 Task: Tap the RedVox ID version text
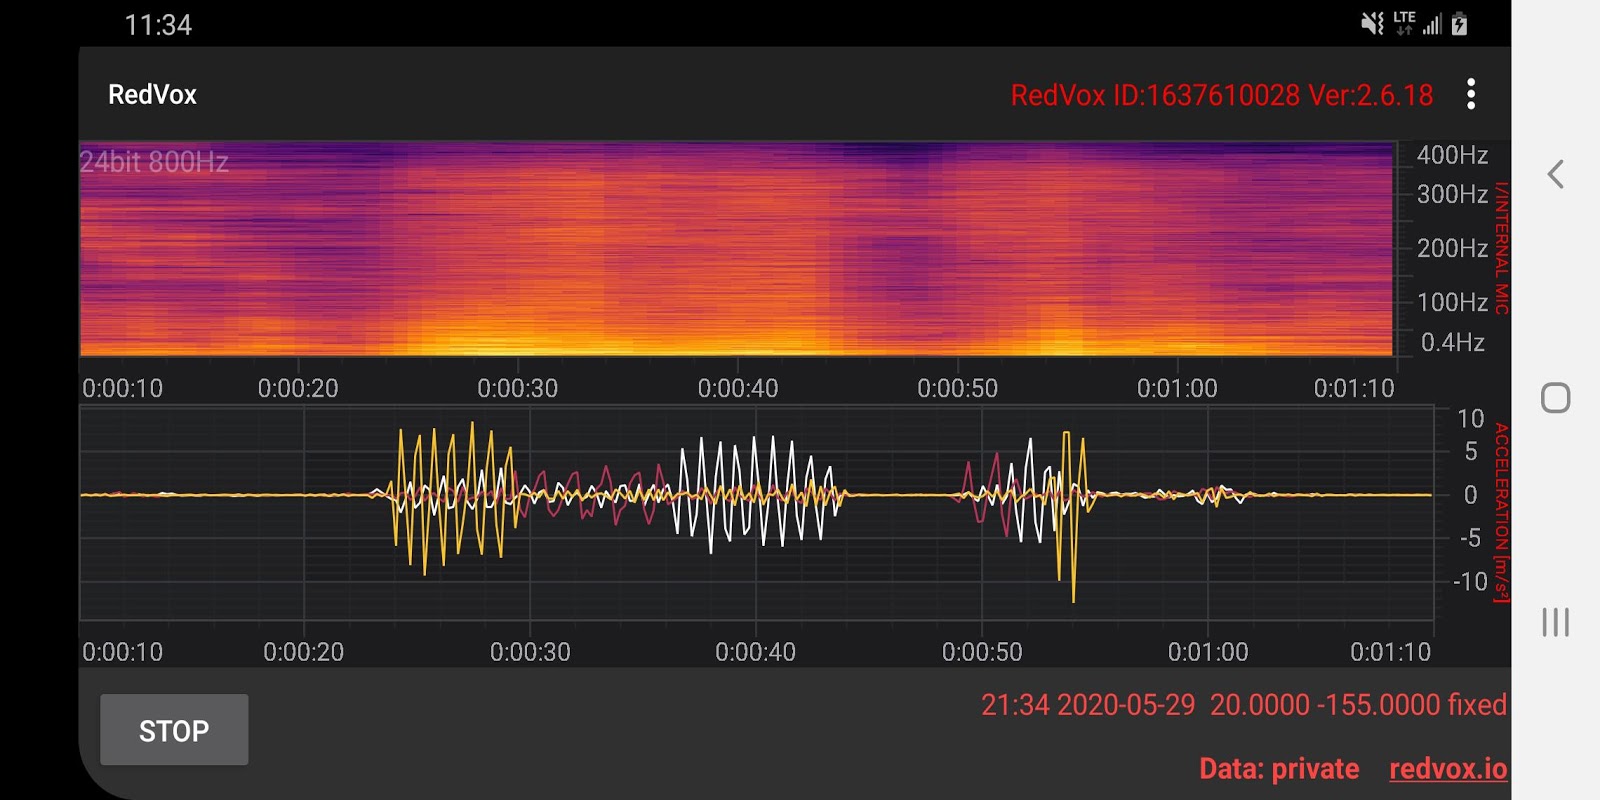[1221, 95]
